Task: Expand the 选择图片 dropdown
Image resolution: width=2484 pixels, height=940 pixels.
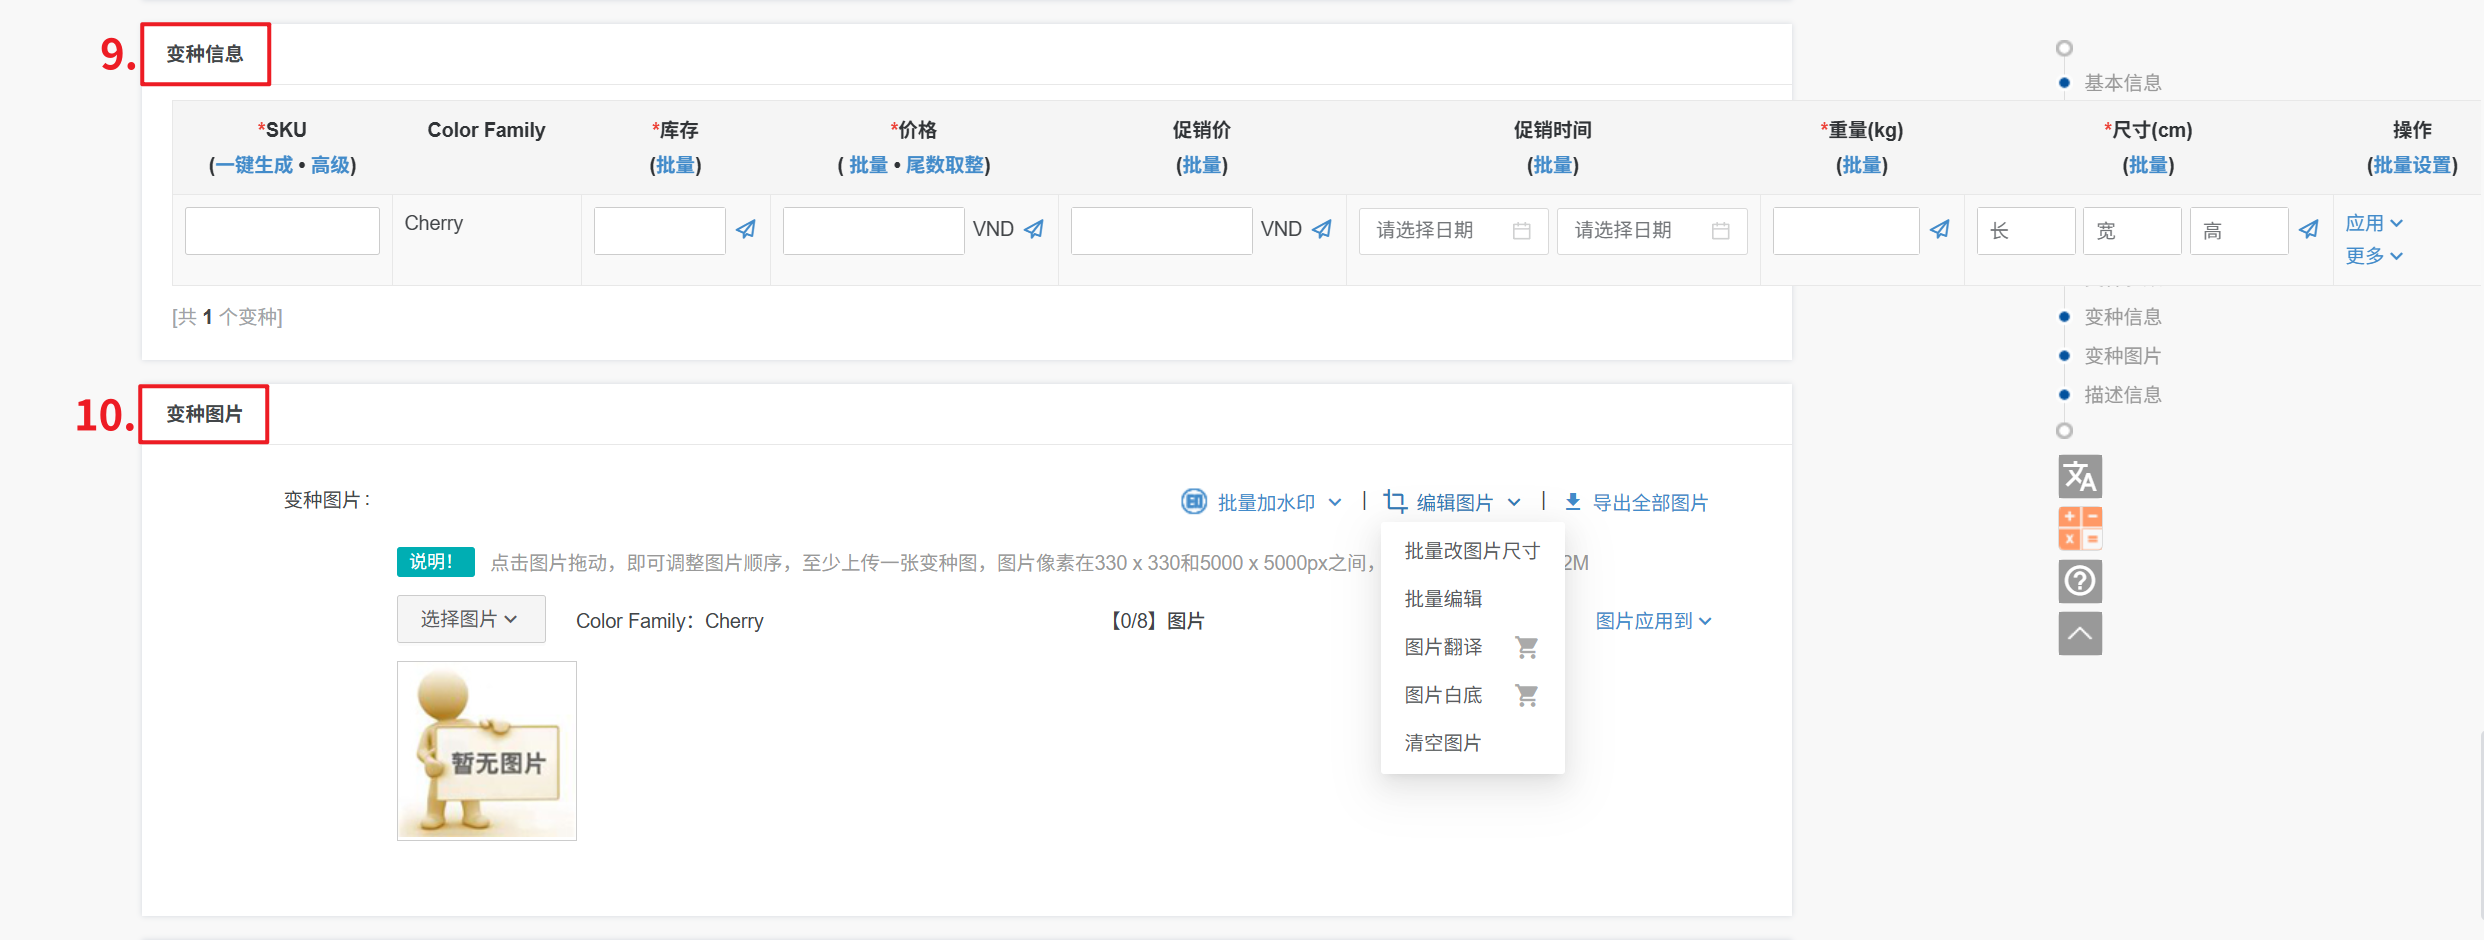Action: pyautogui.click(x=470, y=620)
